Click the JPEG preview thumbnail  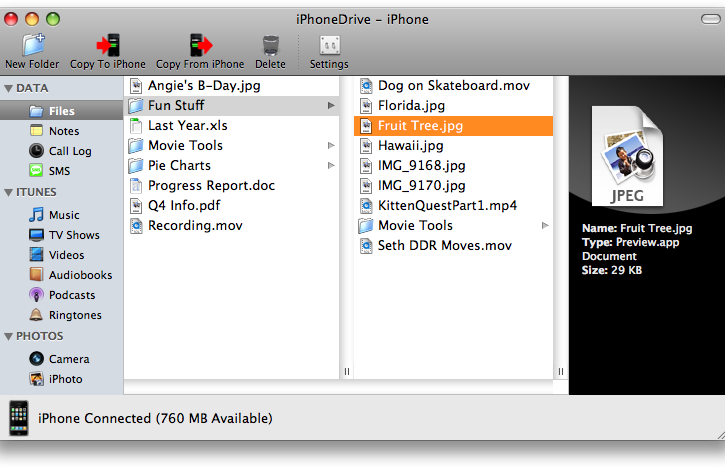(x=627, y=156)
